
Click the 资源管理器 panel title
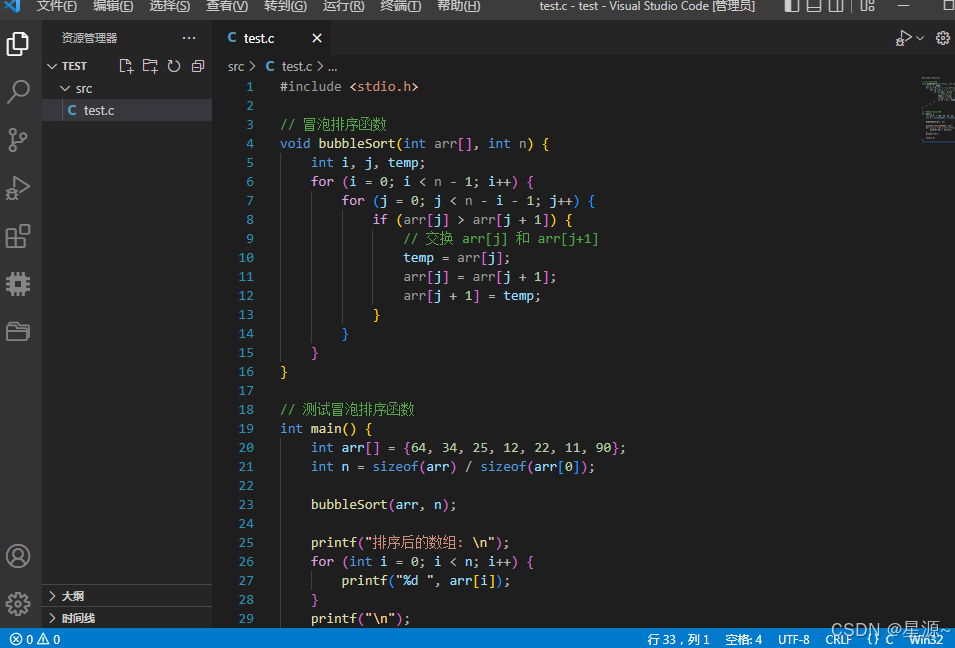pyautogui.click(x=89, y=38)
